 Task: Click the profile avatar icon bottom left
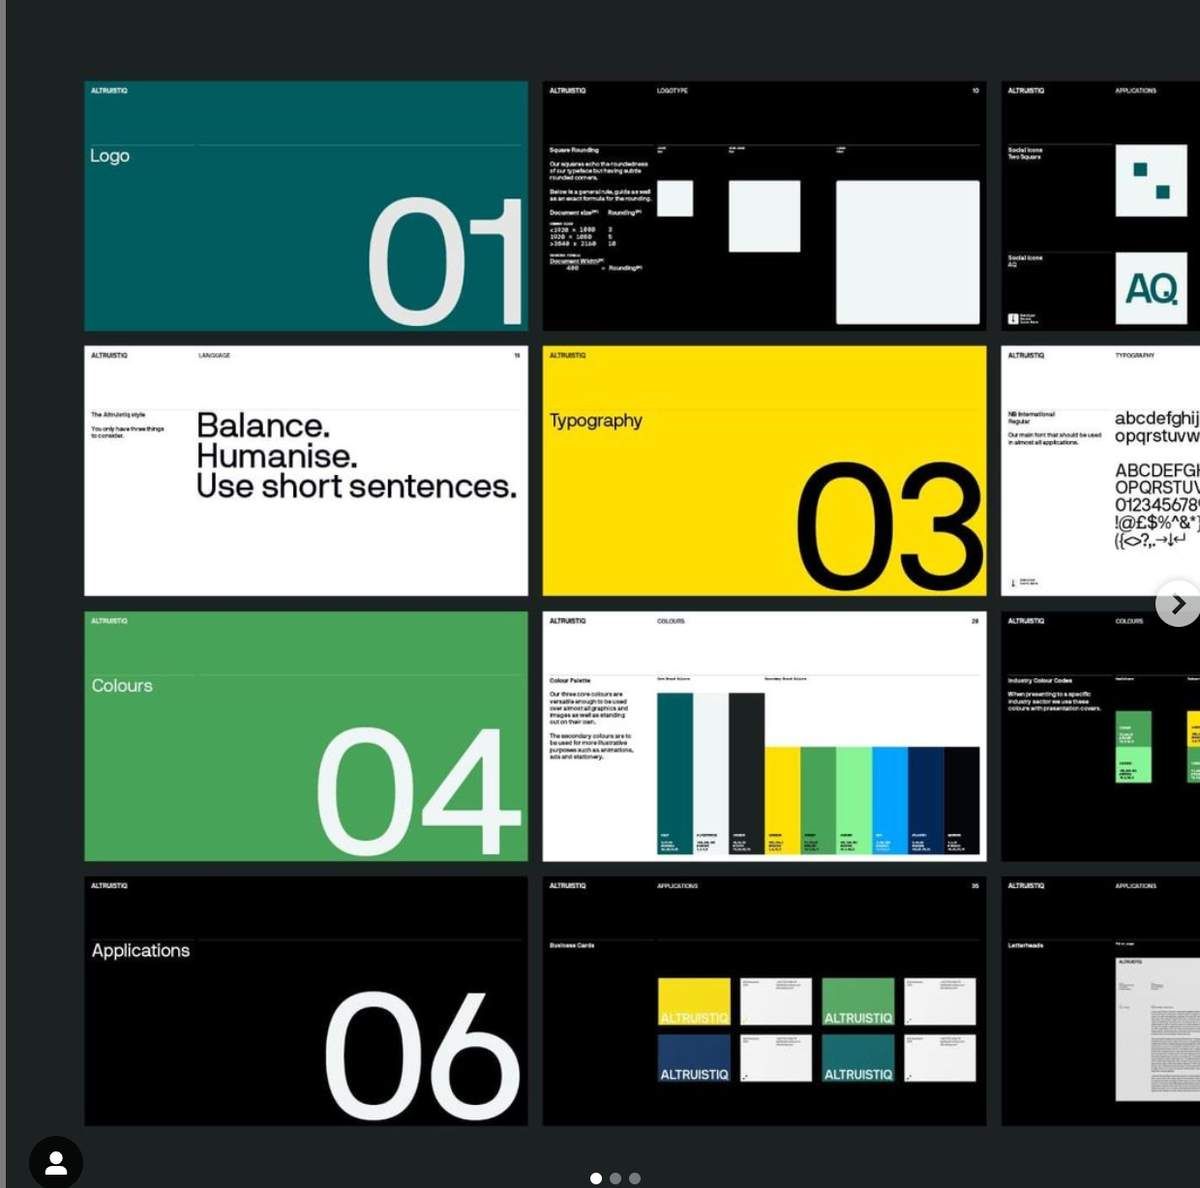pyautogui.click(x=57, y=1159)
